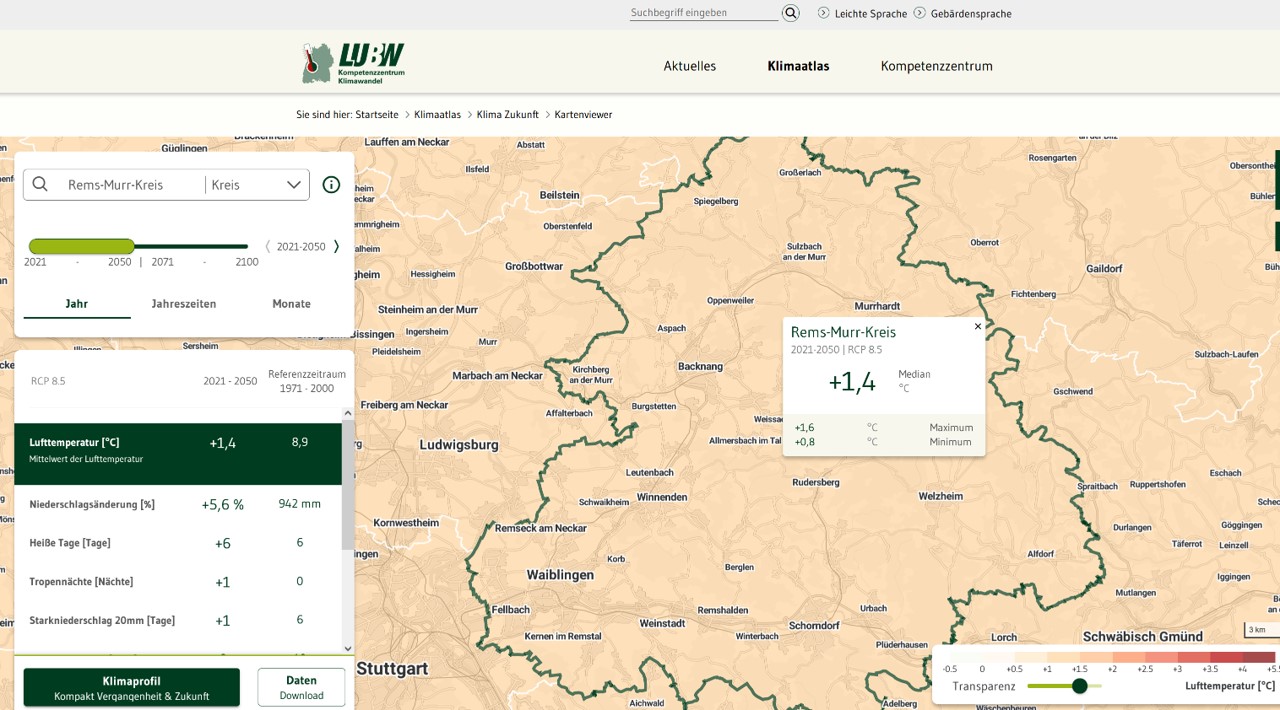The image size is (1280, 710).
Task: Select the 2071–2100 timeline segment
Action: point(191,246)
